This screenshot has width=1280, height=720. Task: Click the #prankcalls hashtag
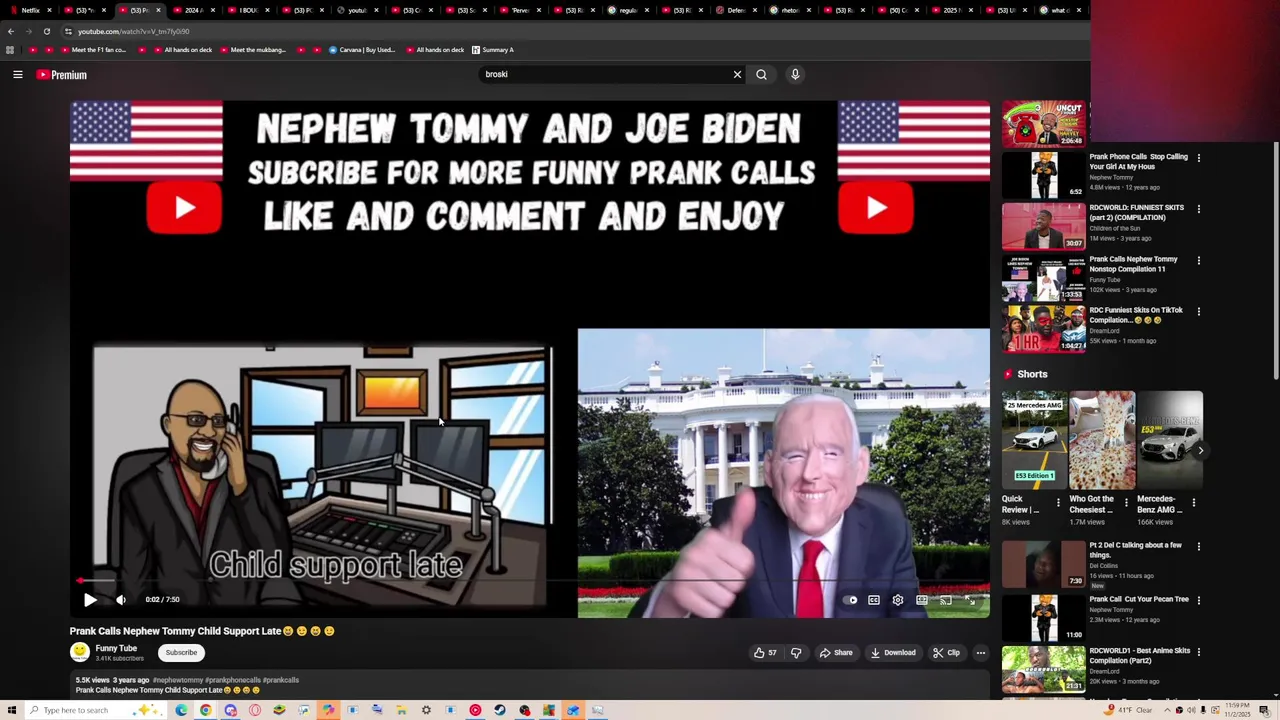click(x=280, y=680)
